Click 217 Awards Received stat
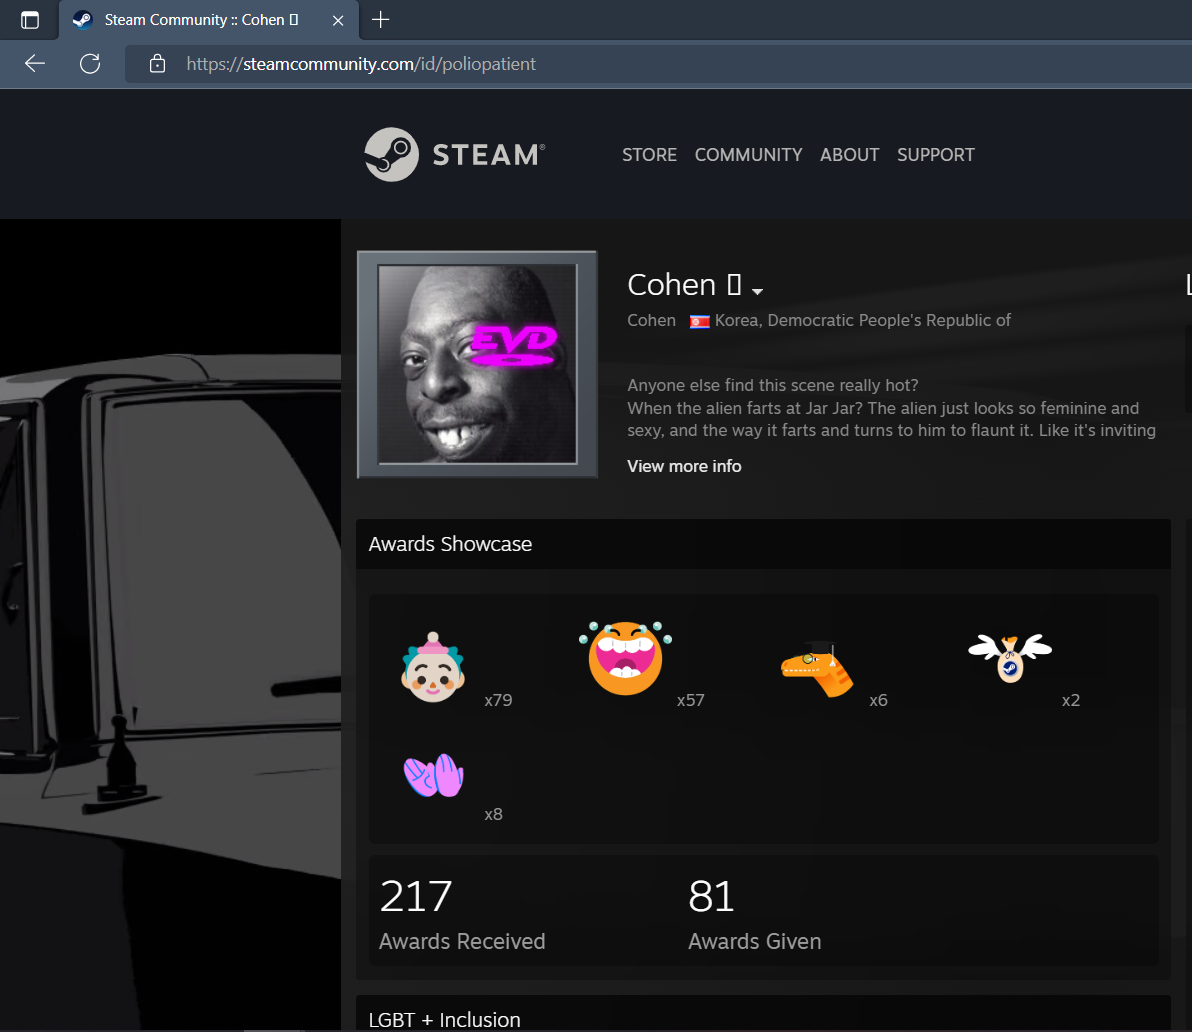 tap(461, 913)
